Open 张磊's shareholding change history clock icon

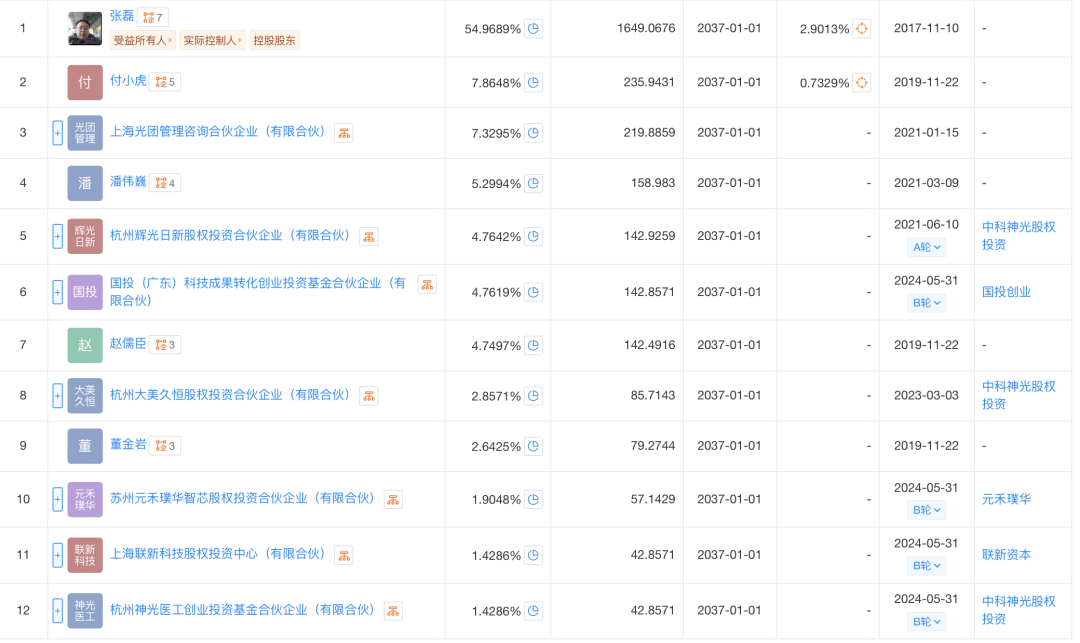click(533, 28)
